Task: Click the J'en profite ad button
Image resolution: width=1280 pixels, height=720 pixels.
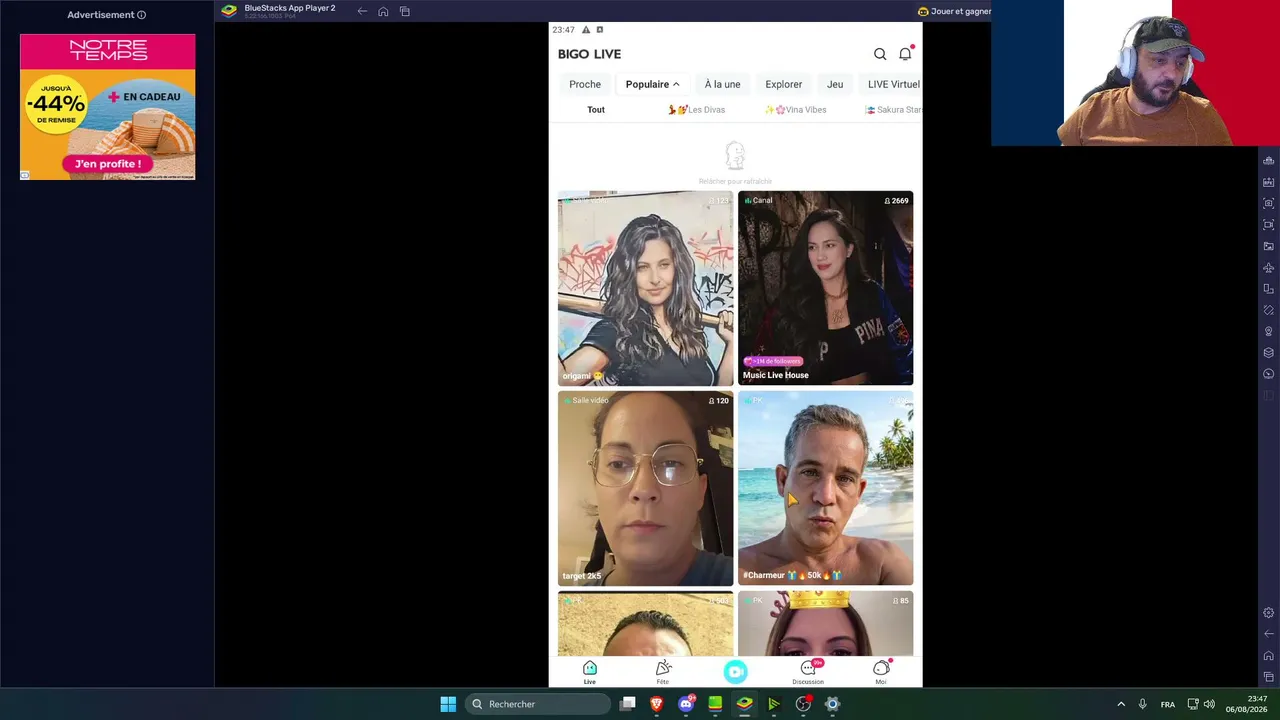Action: tap(108, 164)
